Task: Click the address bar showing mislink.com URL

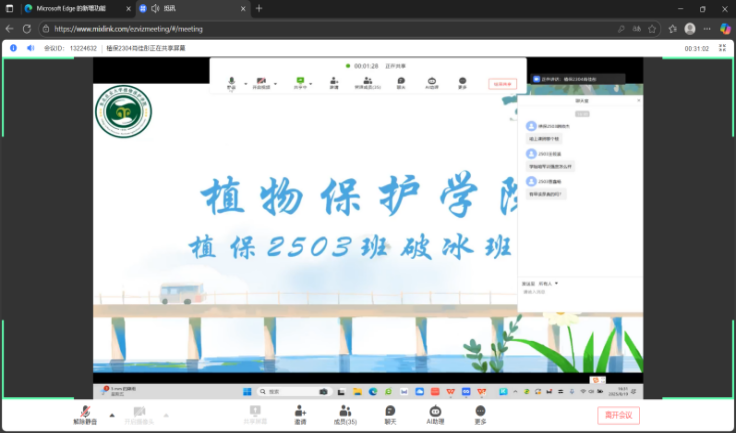Action: point(300,29)
